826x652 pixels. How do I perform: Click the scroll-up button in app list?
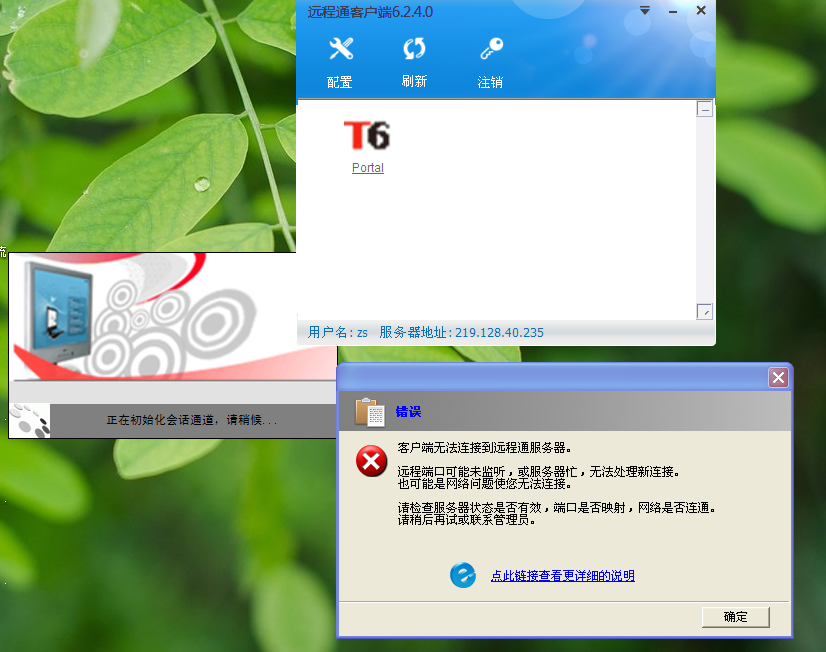point(704,109)
